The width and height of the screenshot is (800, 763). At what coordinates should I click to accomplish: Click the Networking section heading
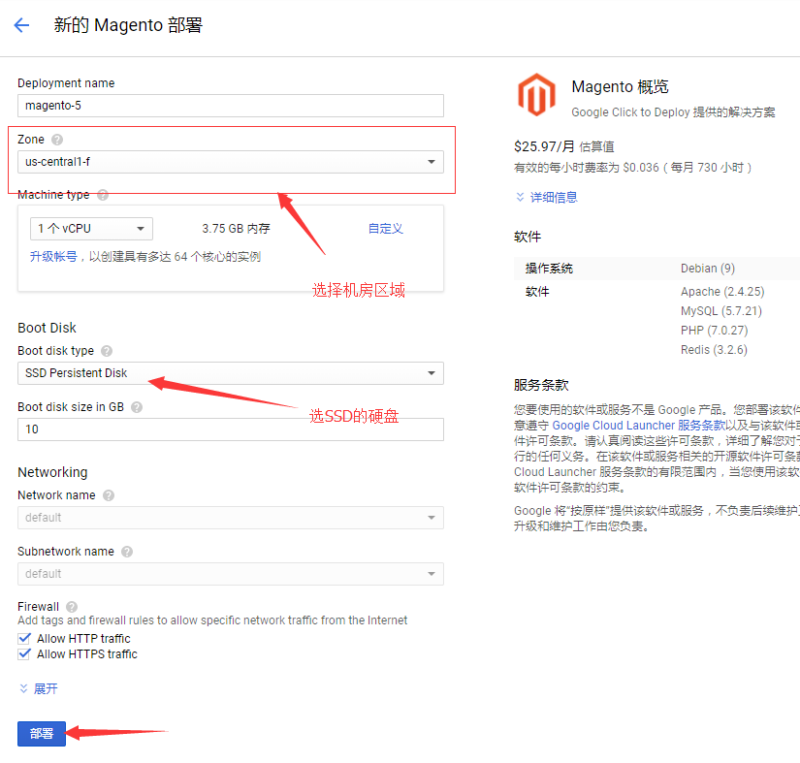point(53,473)
